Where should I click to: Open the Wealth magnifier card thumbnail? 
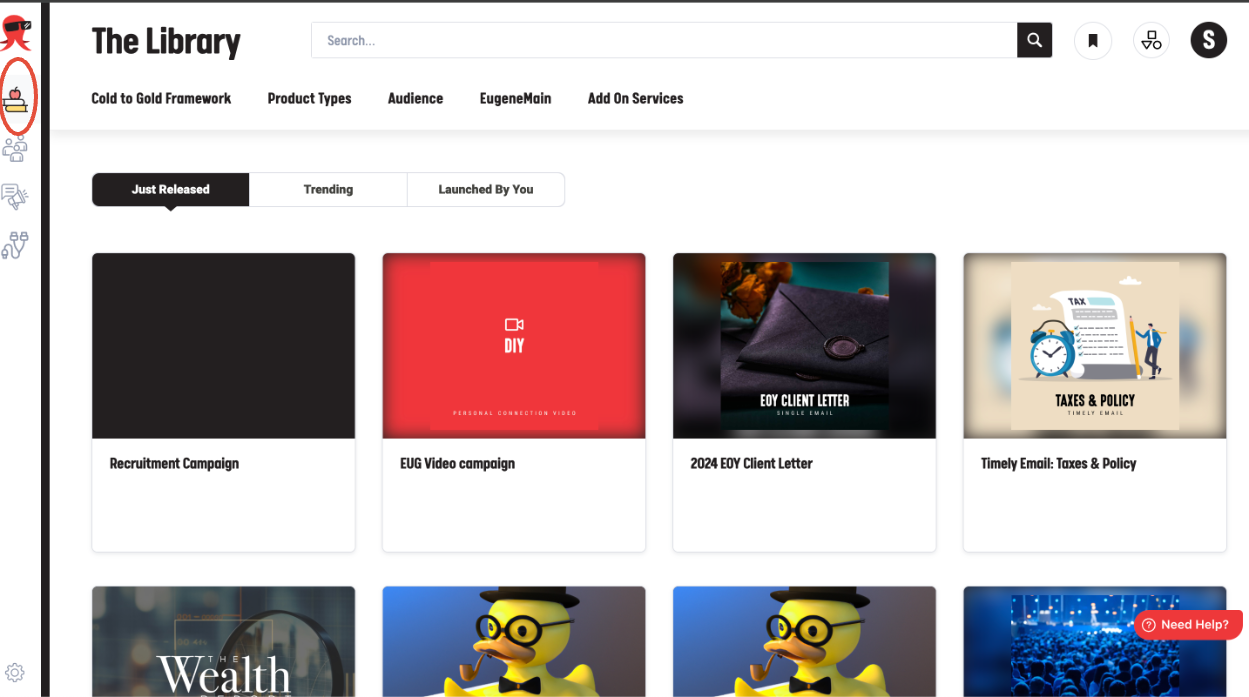click(223, 642)
